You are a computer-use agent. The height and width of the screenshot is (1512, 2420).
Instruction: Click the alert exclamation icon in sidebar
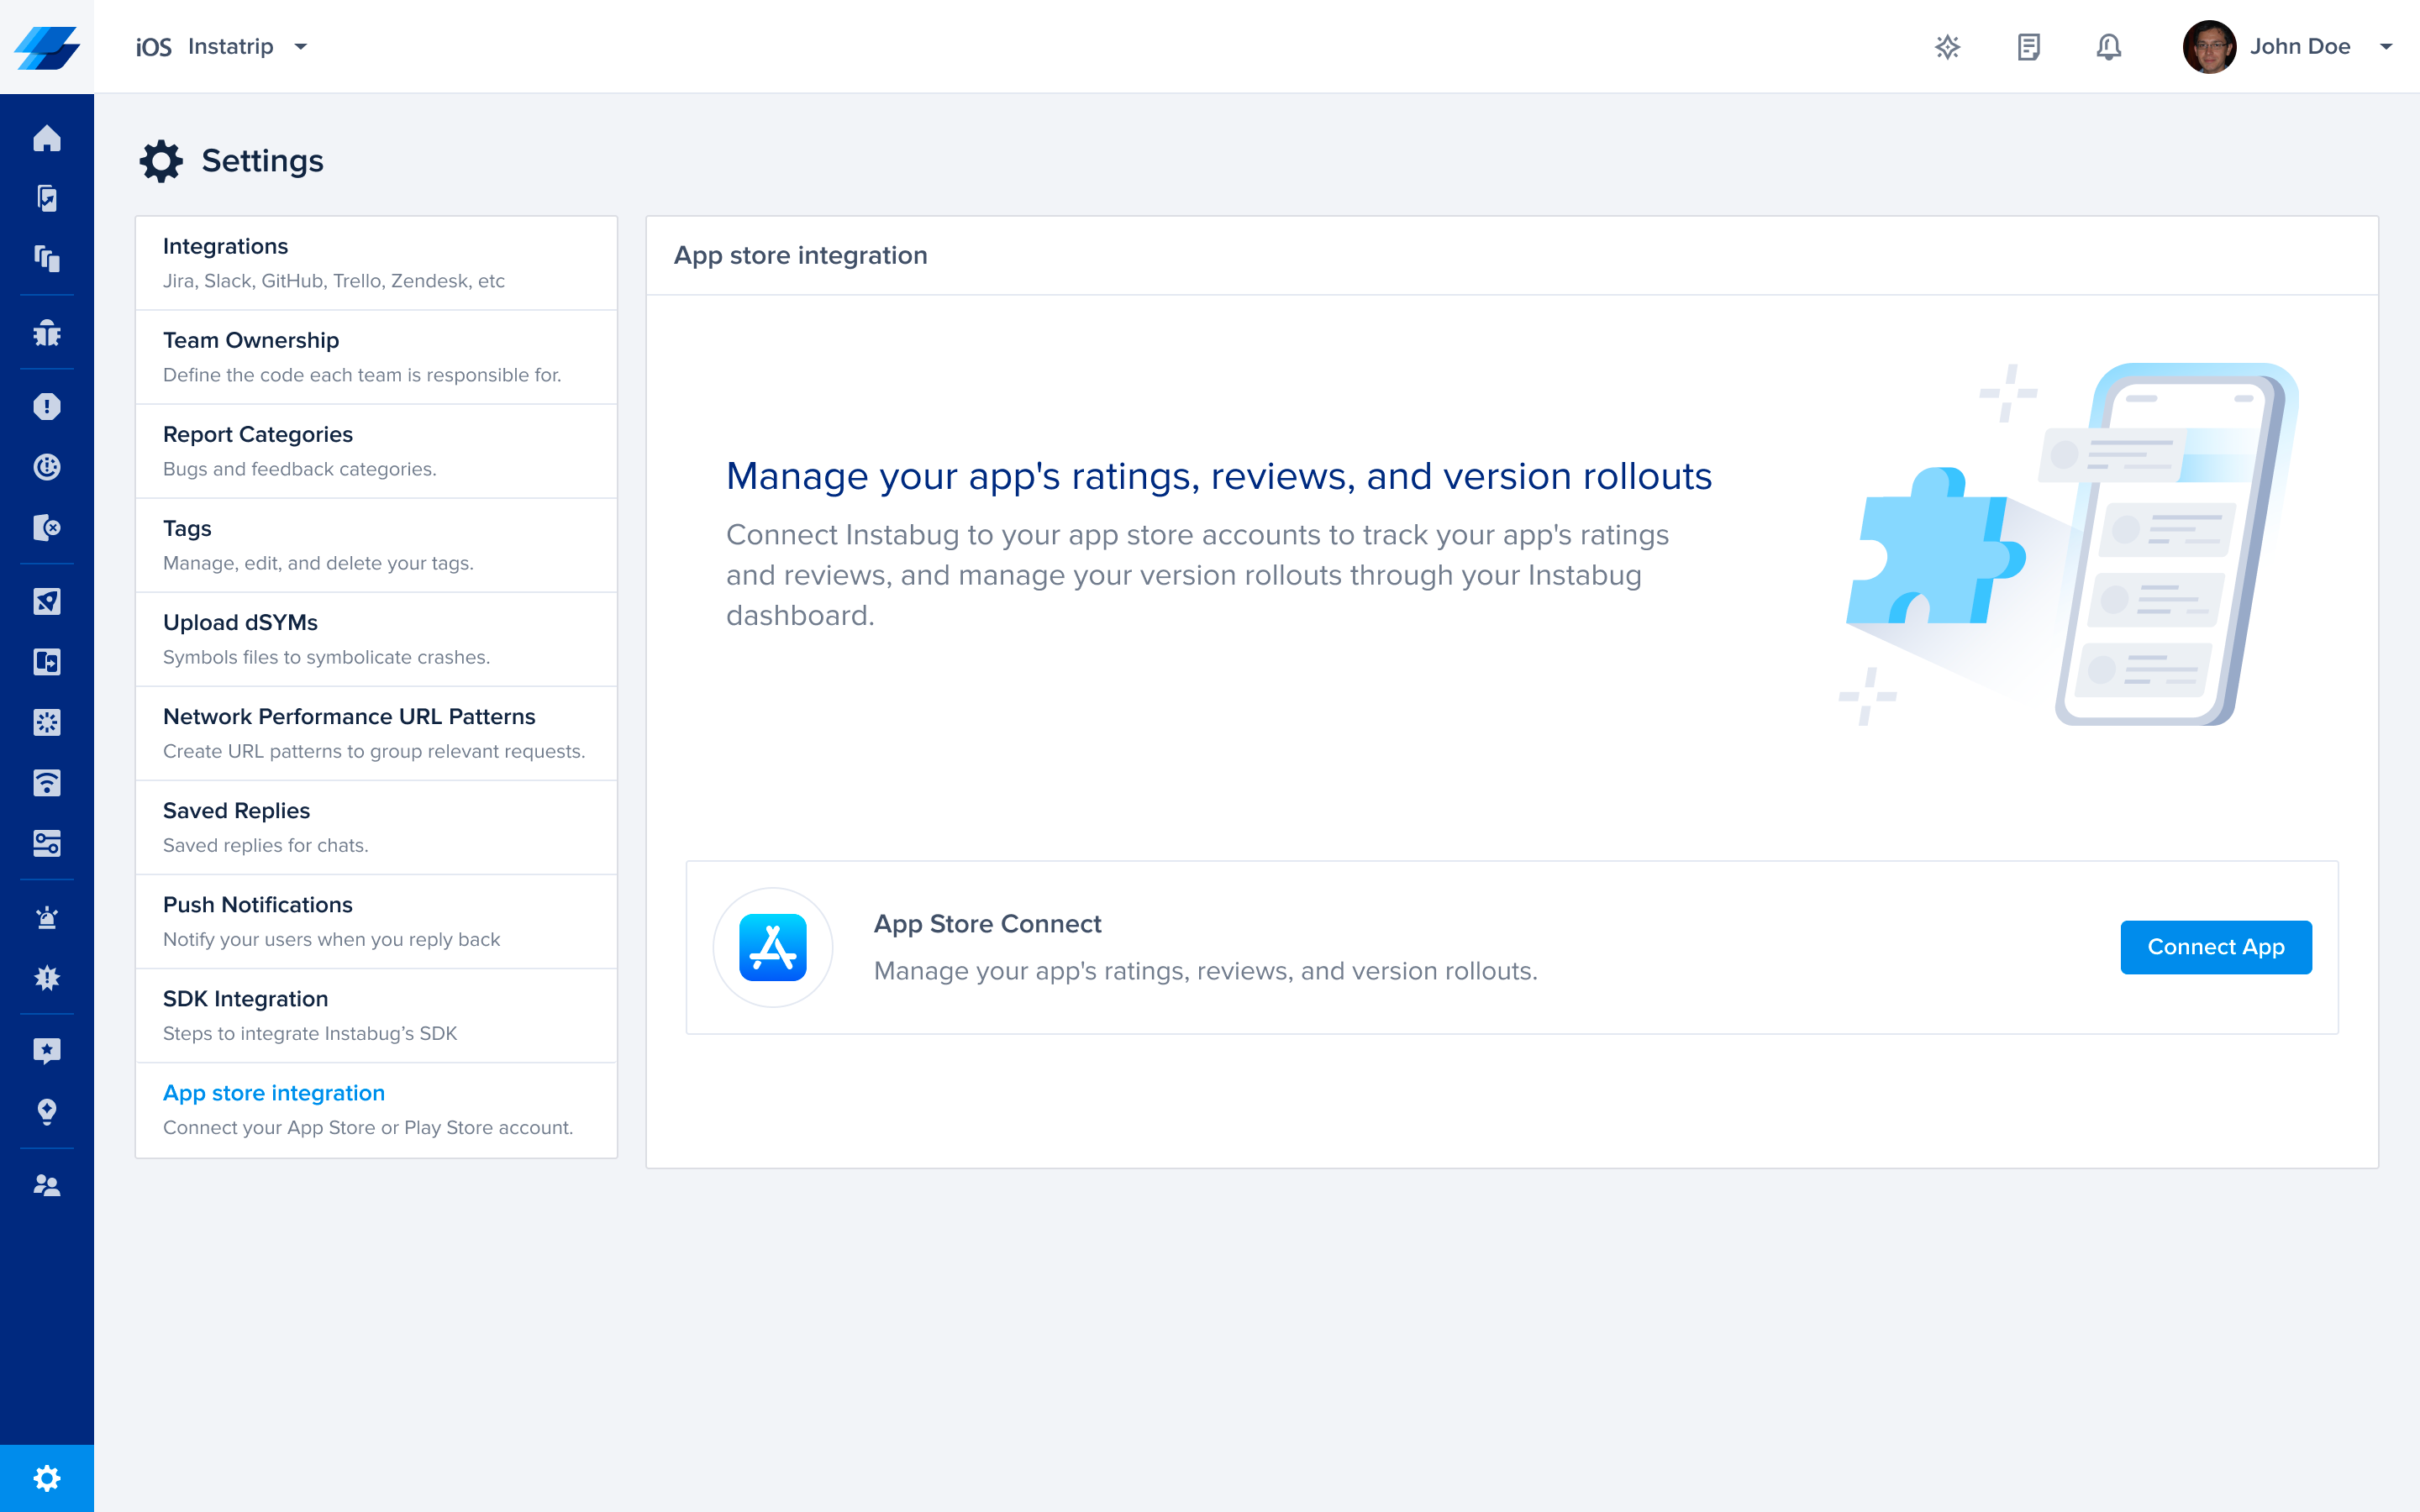(x=46, y=406)
